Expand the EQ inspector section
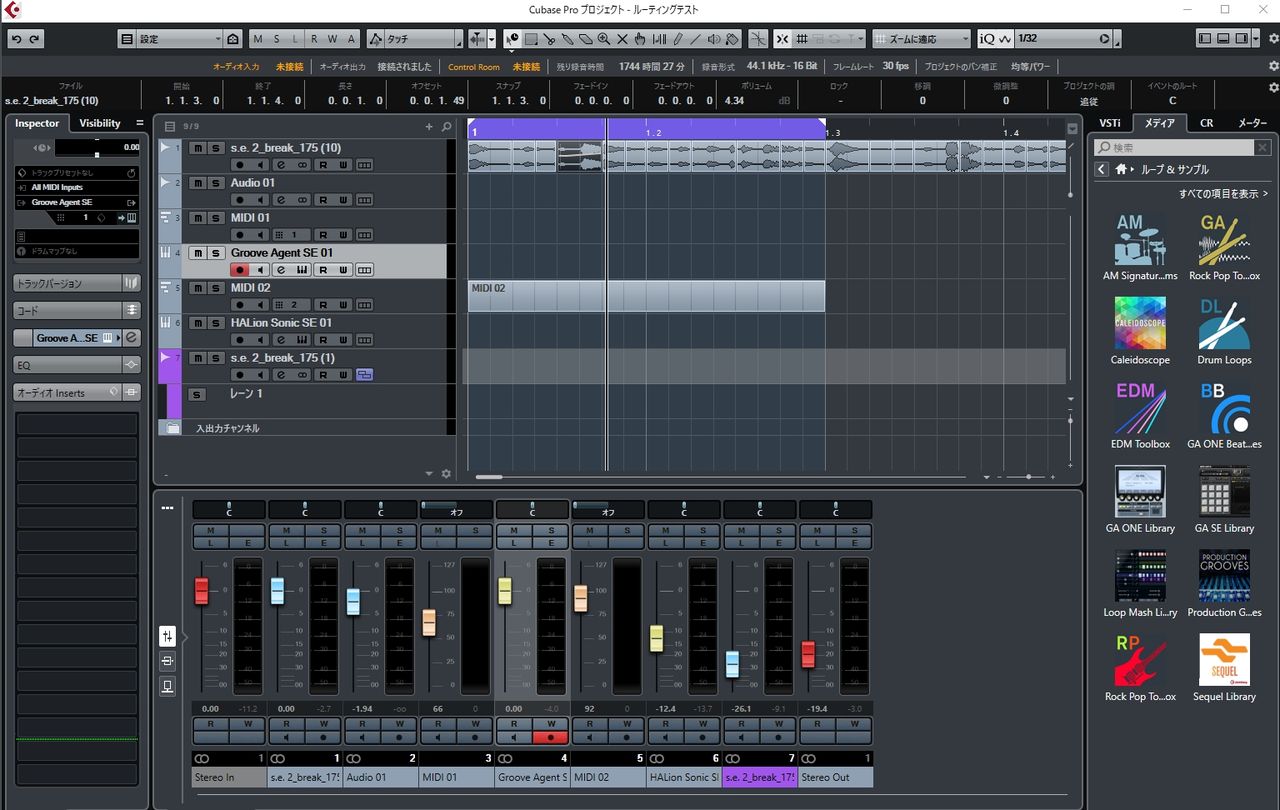Screen dimensions: 1280x810 pos(77,366)
